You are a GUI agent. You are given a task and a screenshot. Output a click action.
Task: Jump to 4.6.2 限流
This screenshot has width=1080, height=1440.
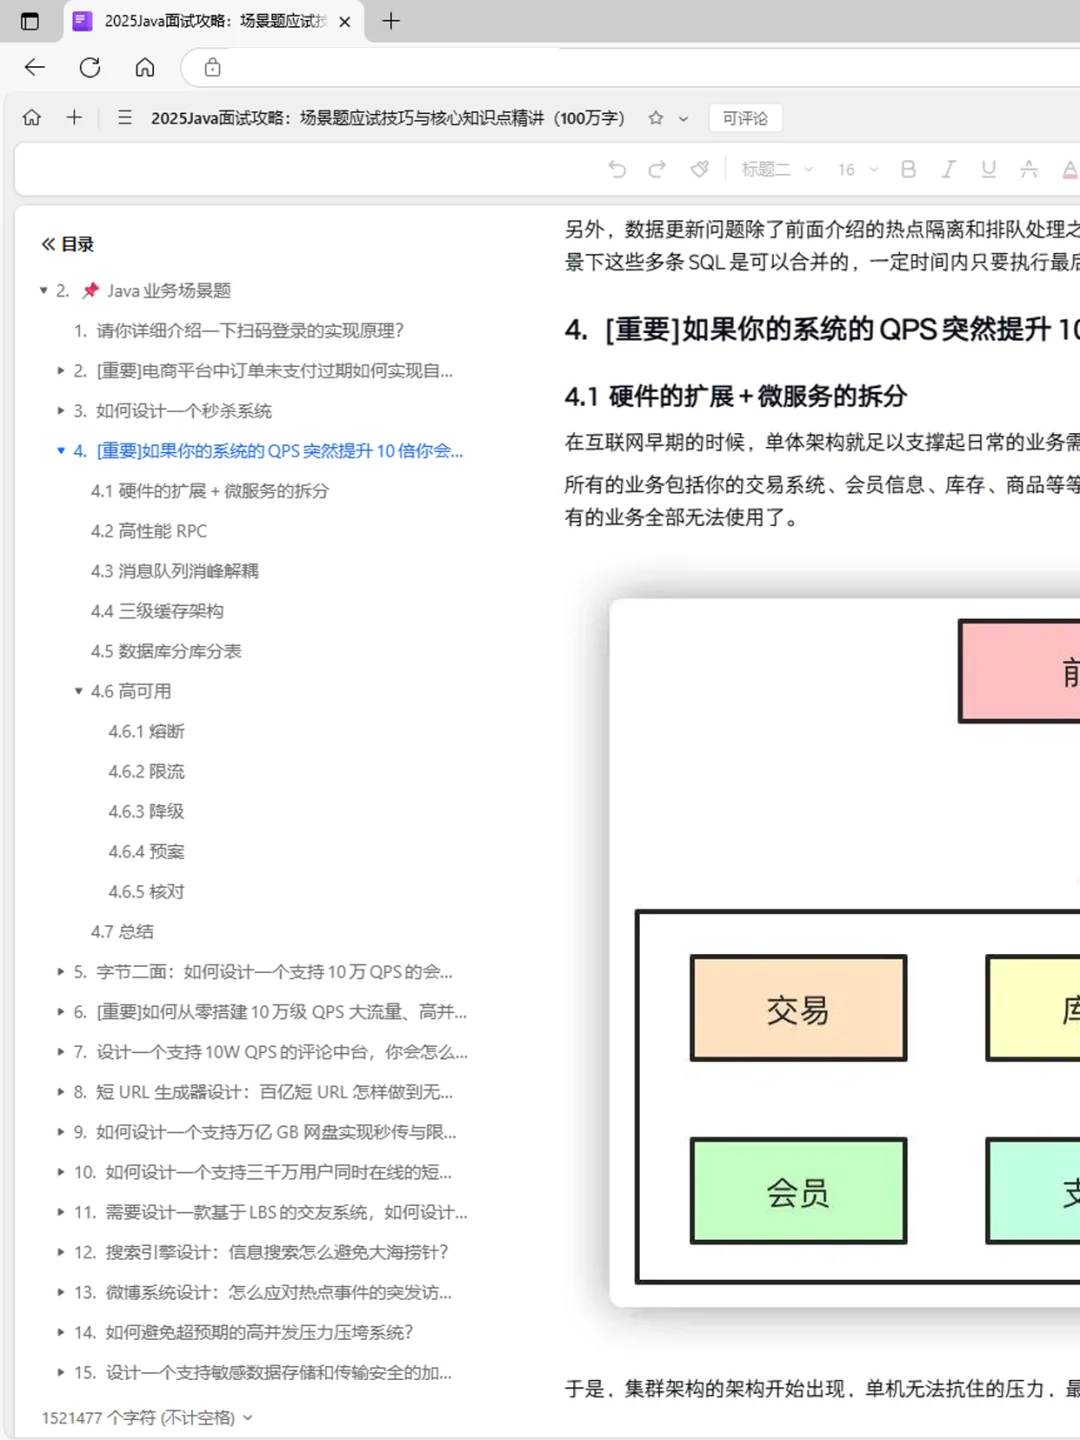(147, 771)
